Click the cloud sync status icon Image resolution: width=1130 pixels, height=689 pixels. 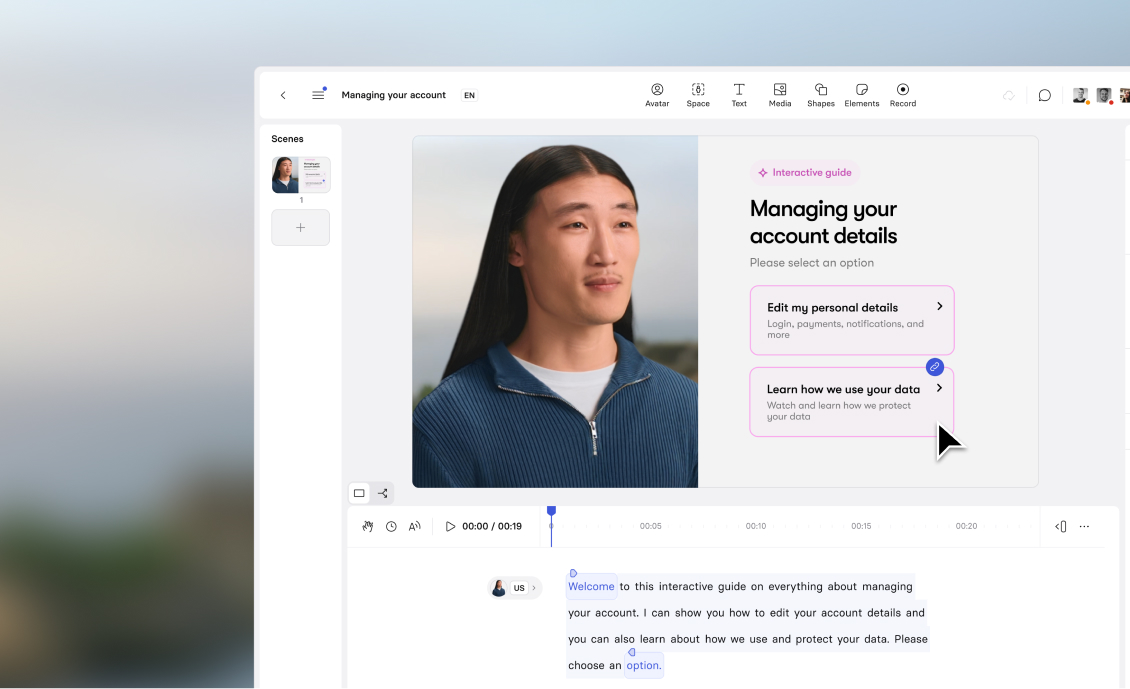coord(1009,95)
